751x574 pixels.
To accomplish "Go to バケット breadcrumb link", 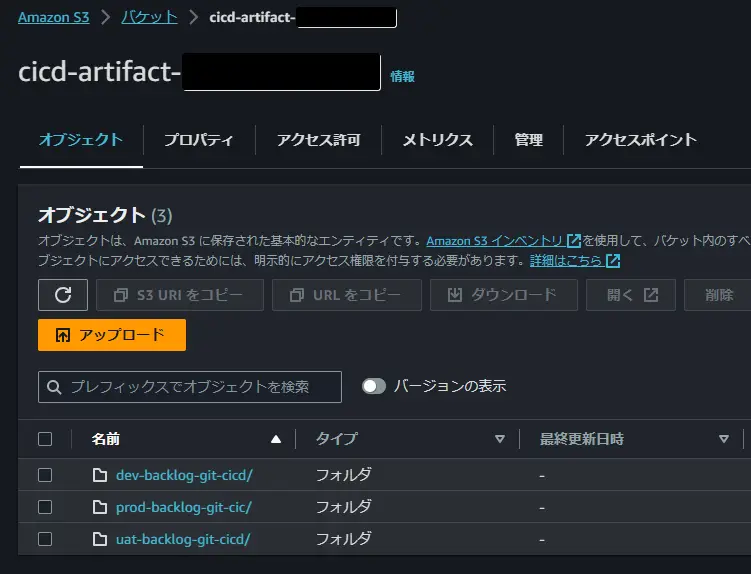I will point(149,17).
